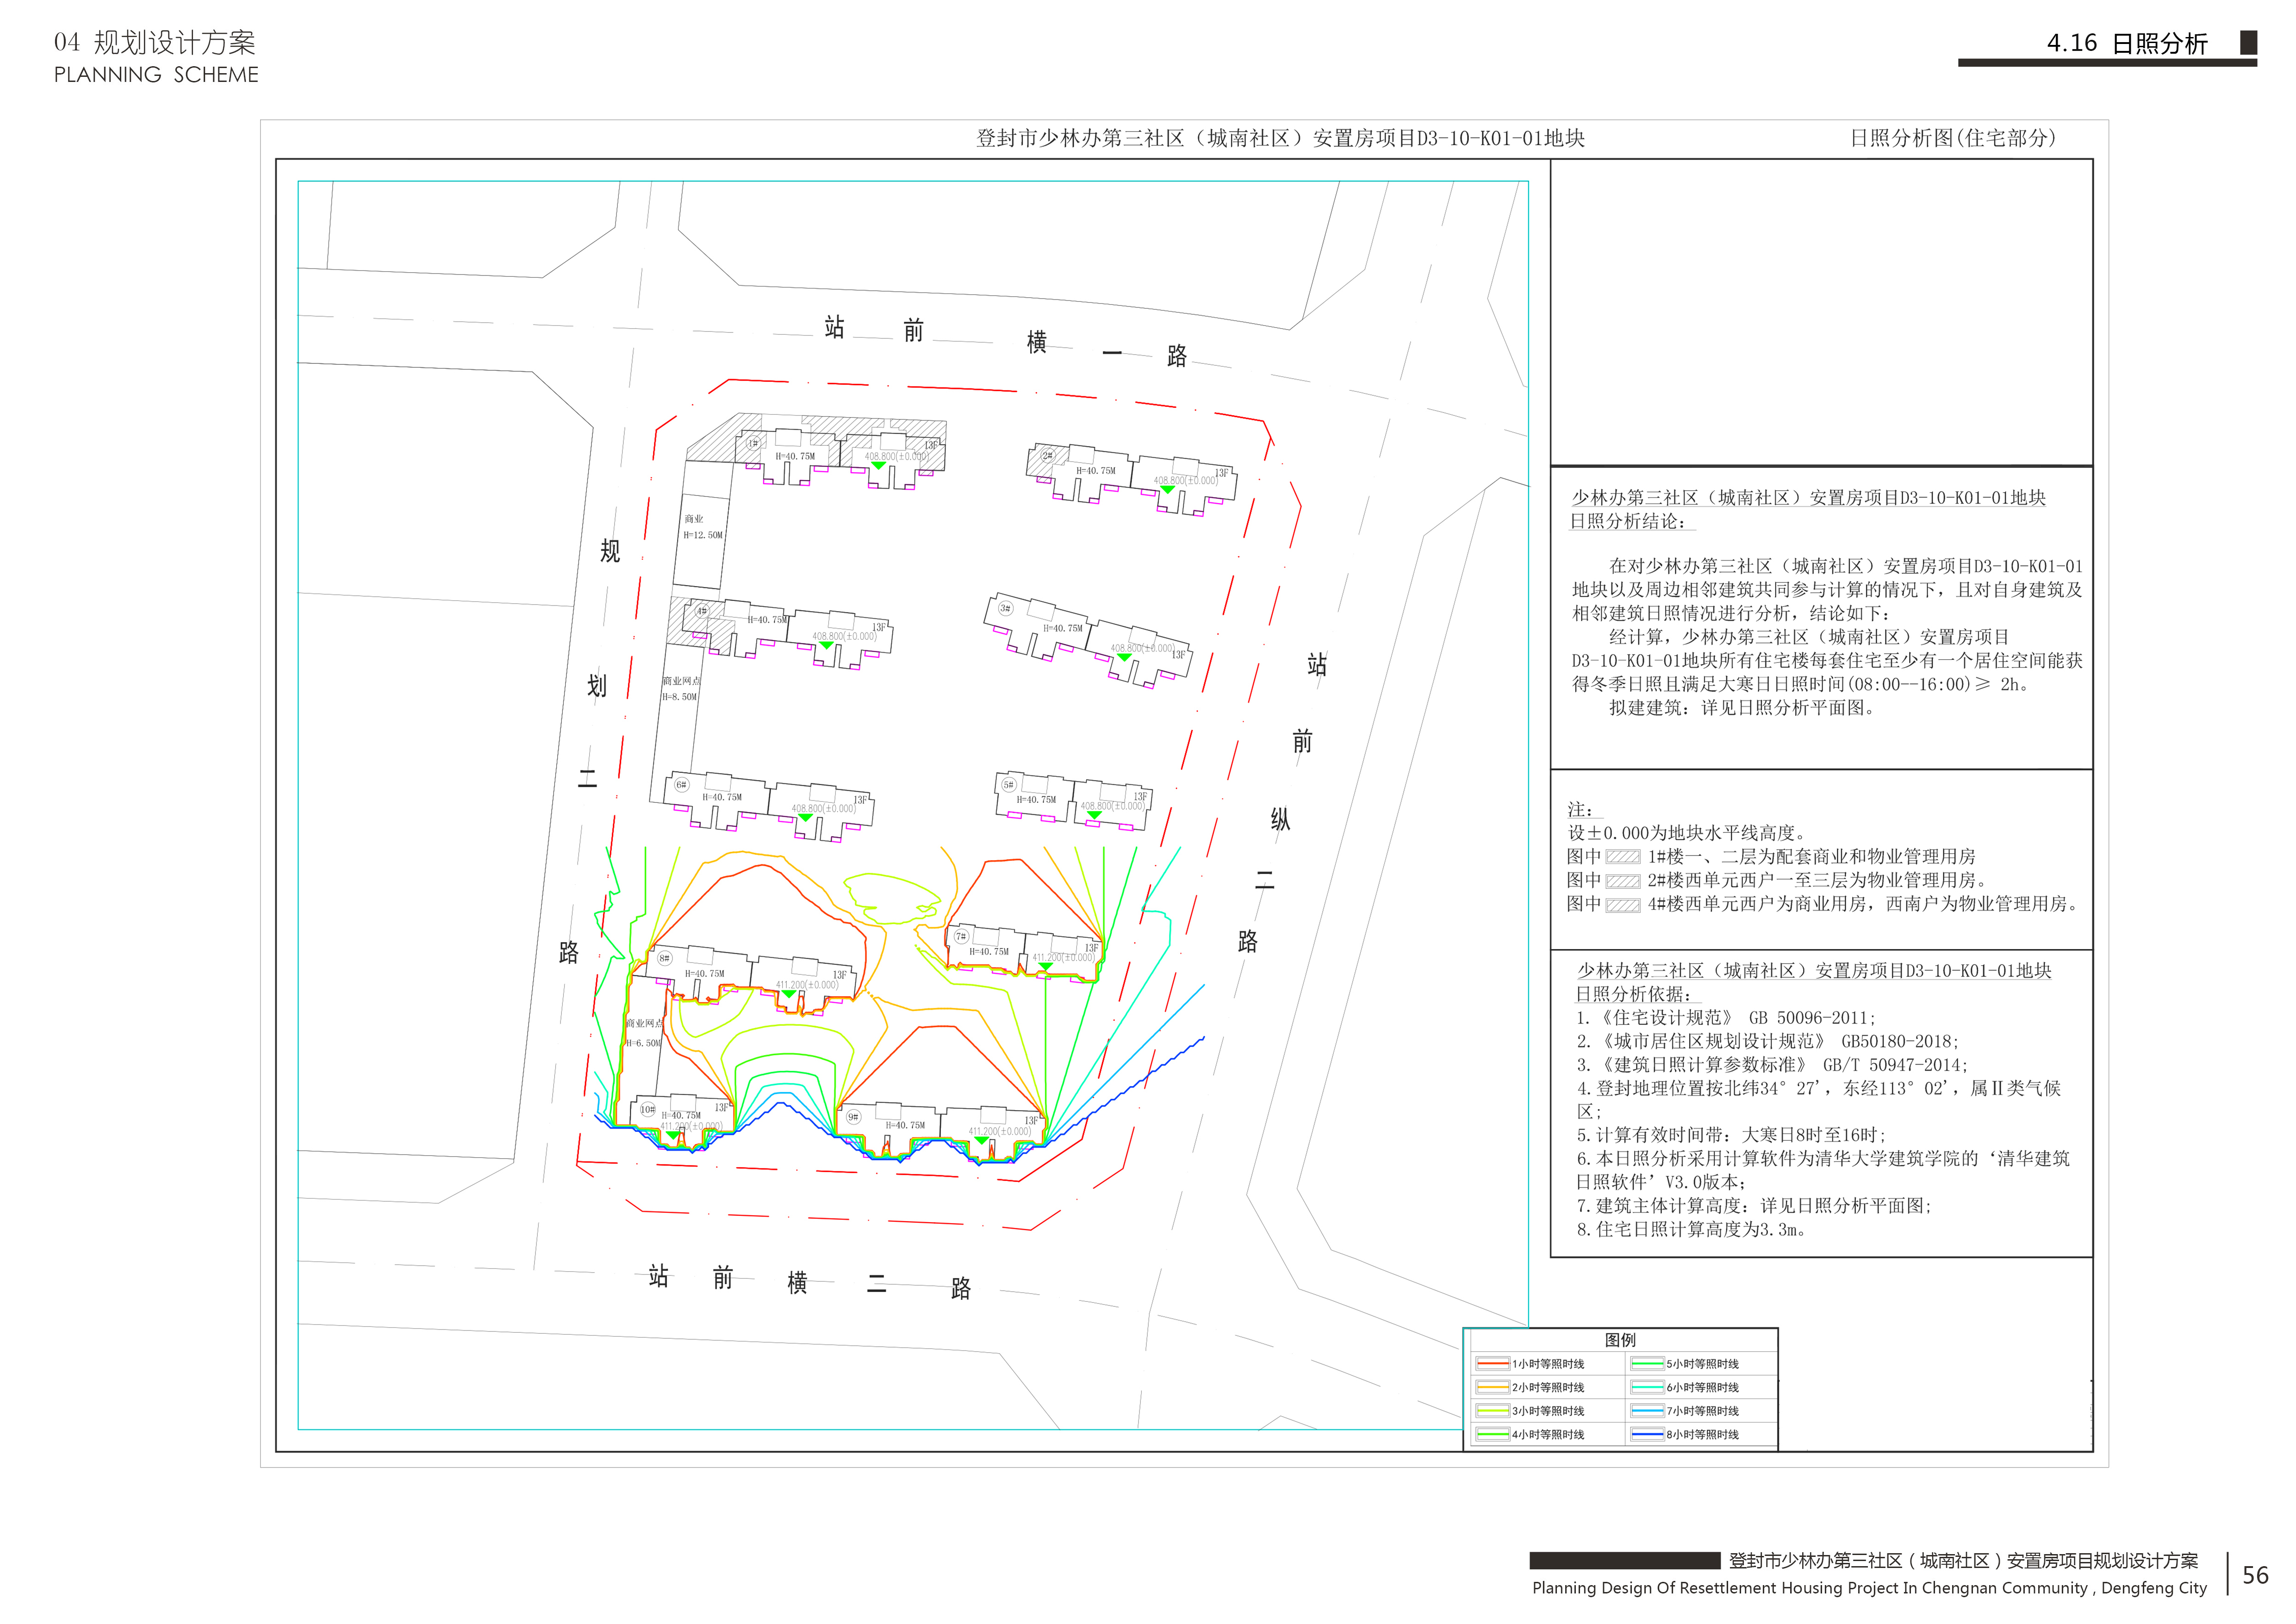
Task: Click the circled 9# building number marker
Action: click(x=853, y=1117)
